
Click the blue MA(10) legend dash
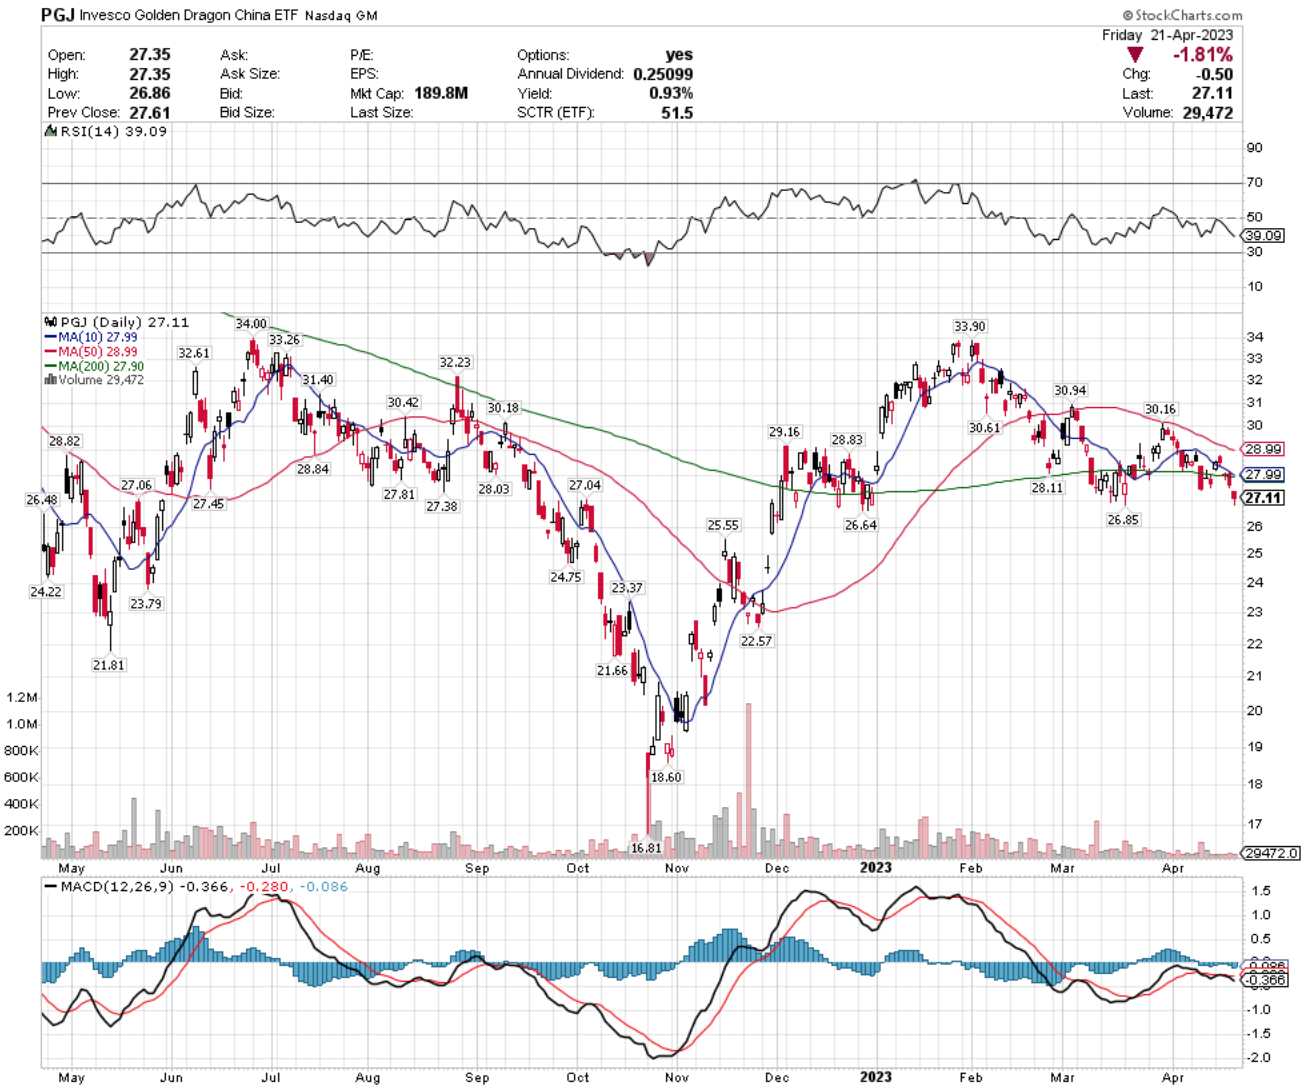click(51, 338)
